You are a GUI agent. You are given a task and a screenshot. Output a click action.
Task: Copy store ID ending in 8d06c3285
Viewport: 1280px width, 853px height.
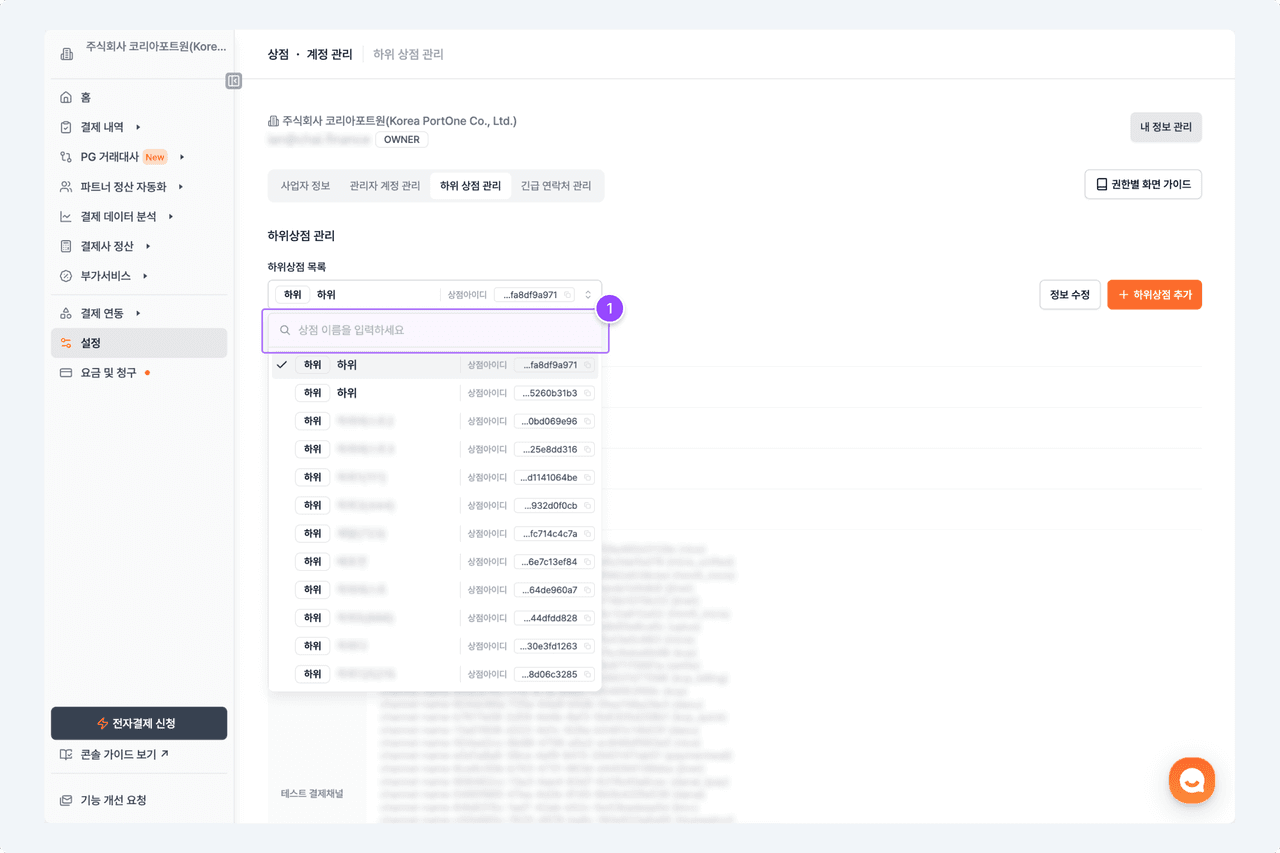588,674
